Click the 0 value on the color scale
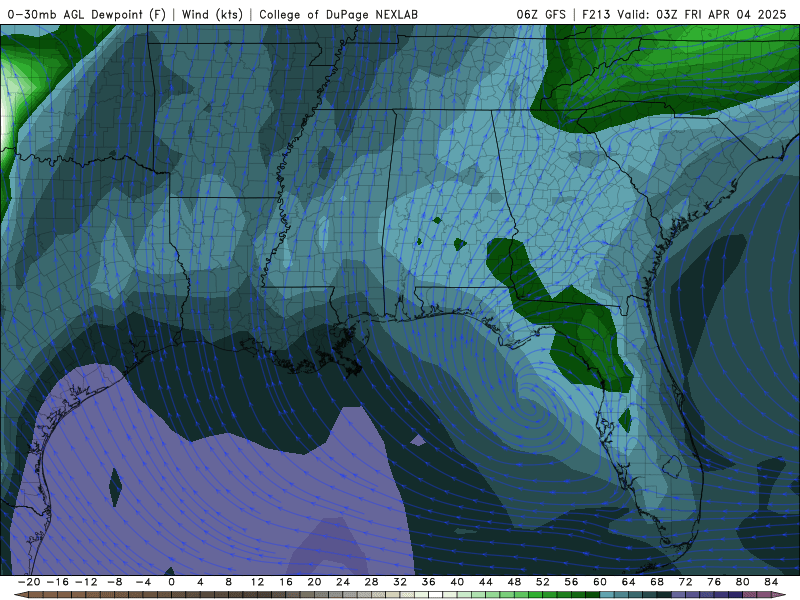This screenshot has height=600, width=800. [x=171, y=582]
